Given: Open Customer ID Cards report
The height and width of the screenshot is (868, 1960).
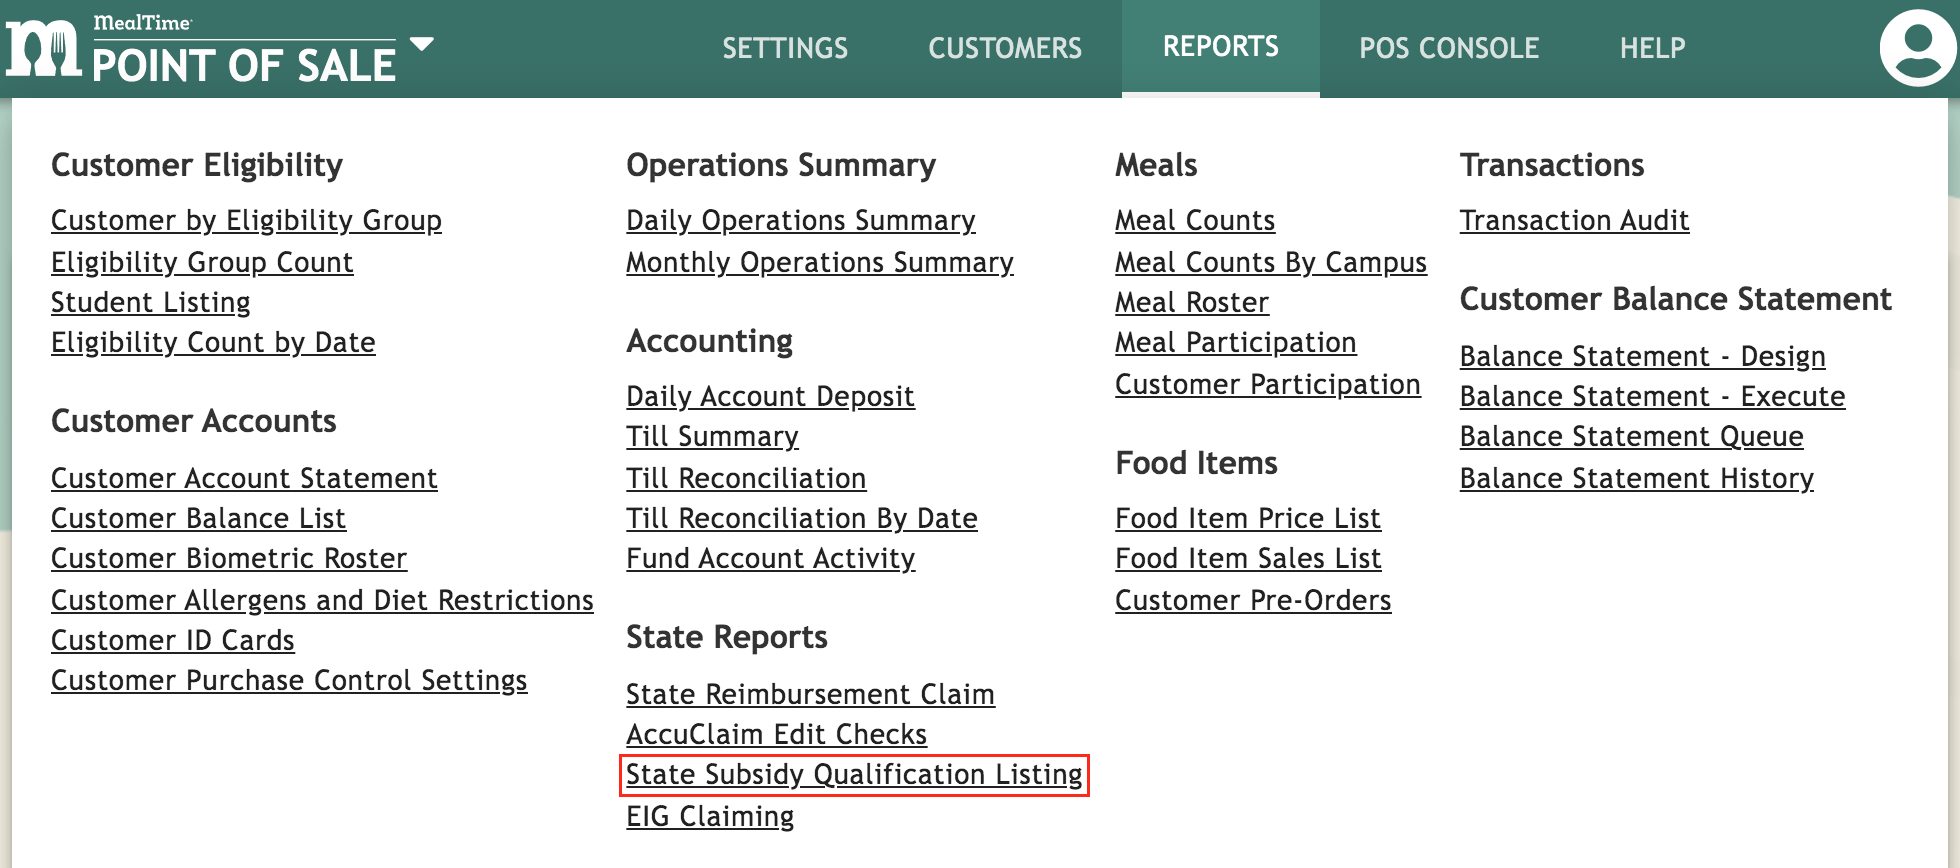Looking at the screenshot, I should pyautogui.click(x=173, y=640).
